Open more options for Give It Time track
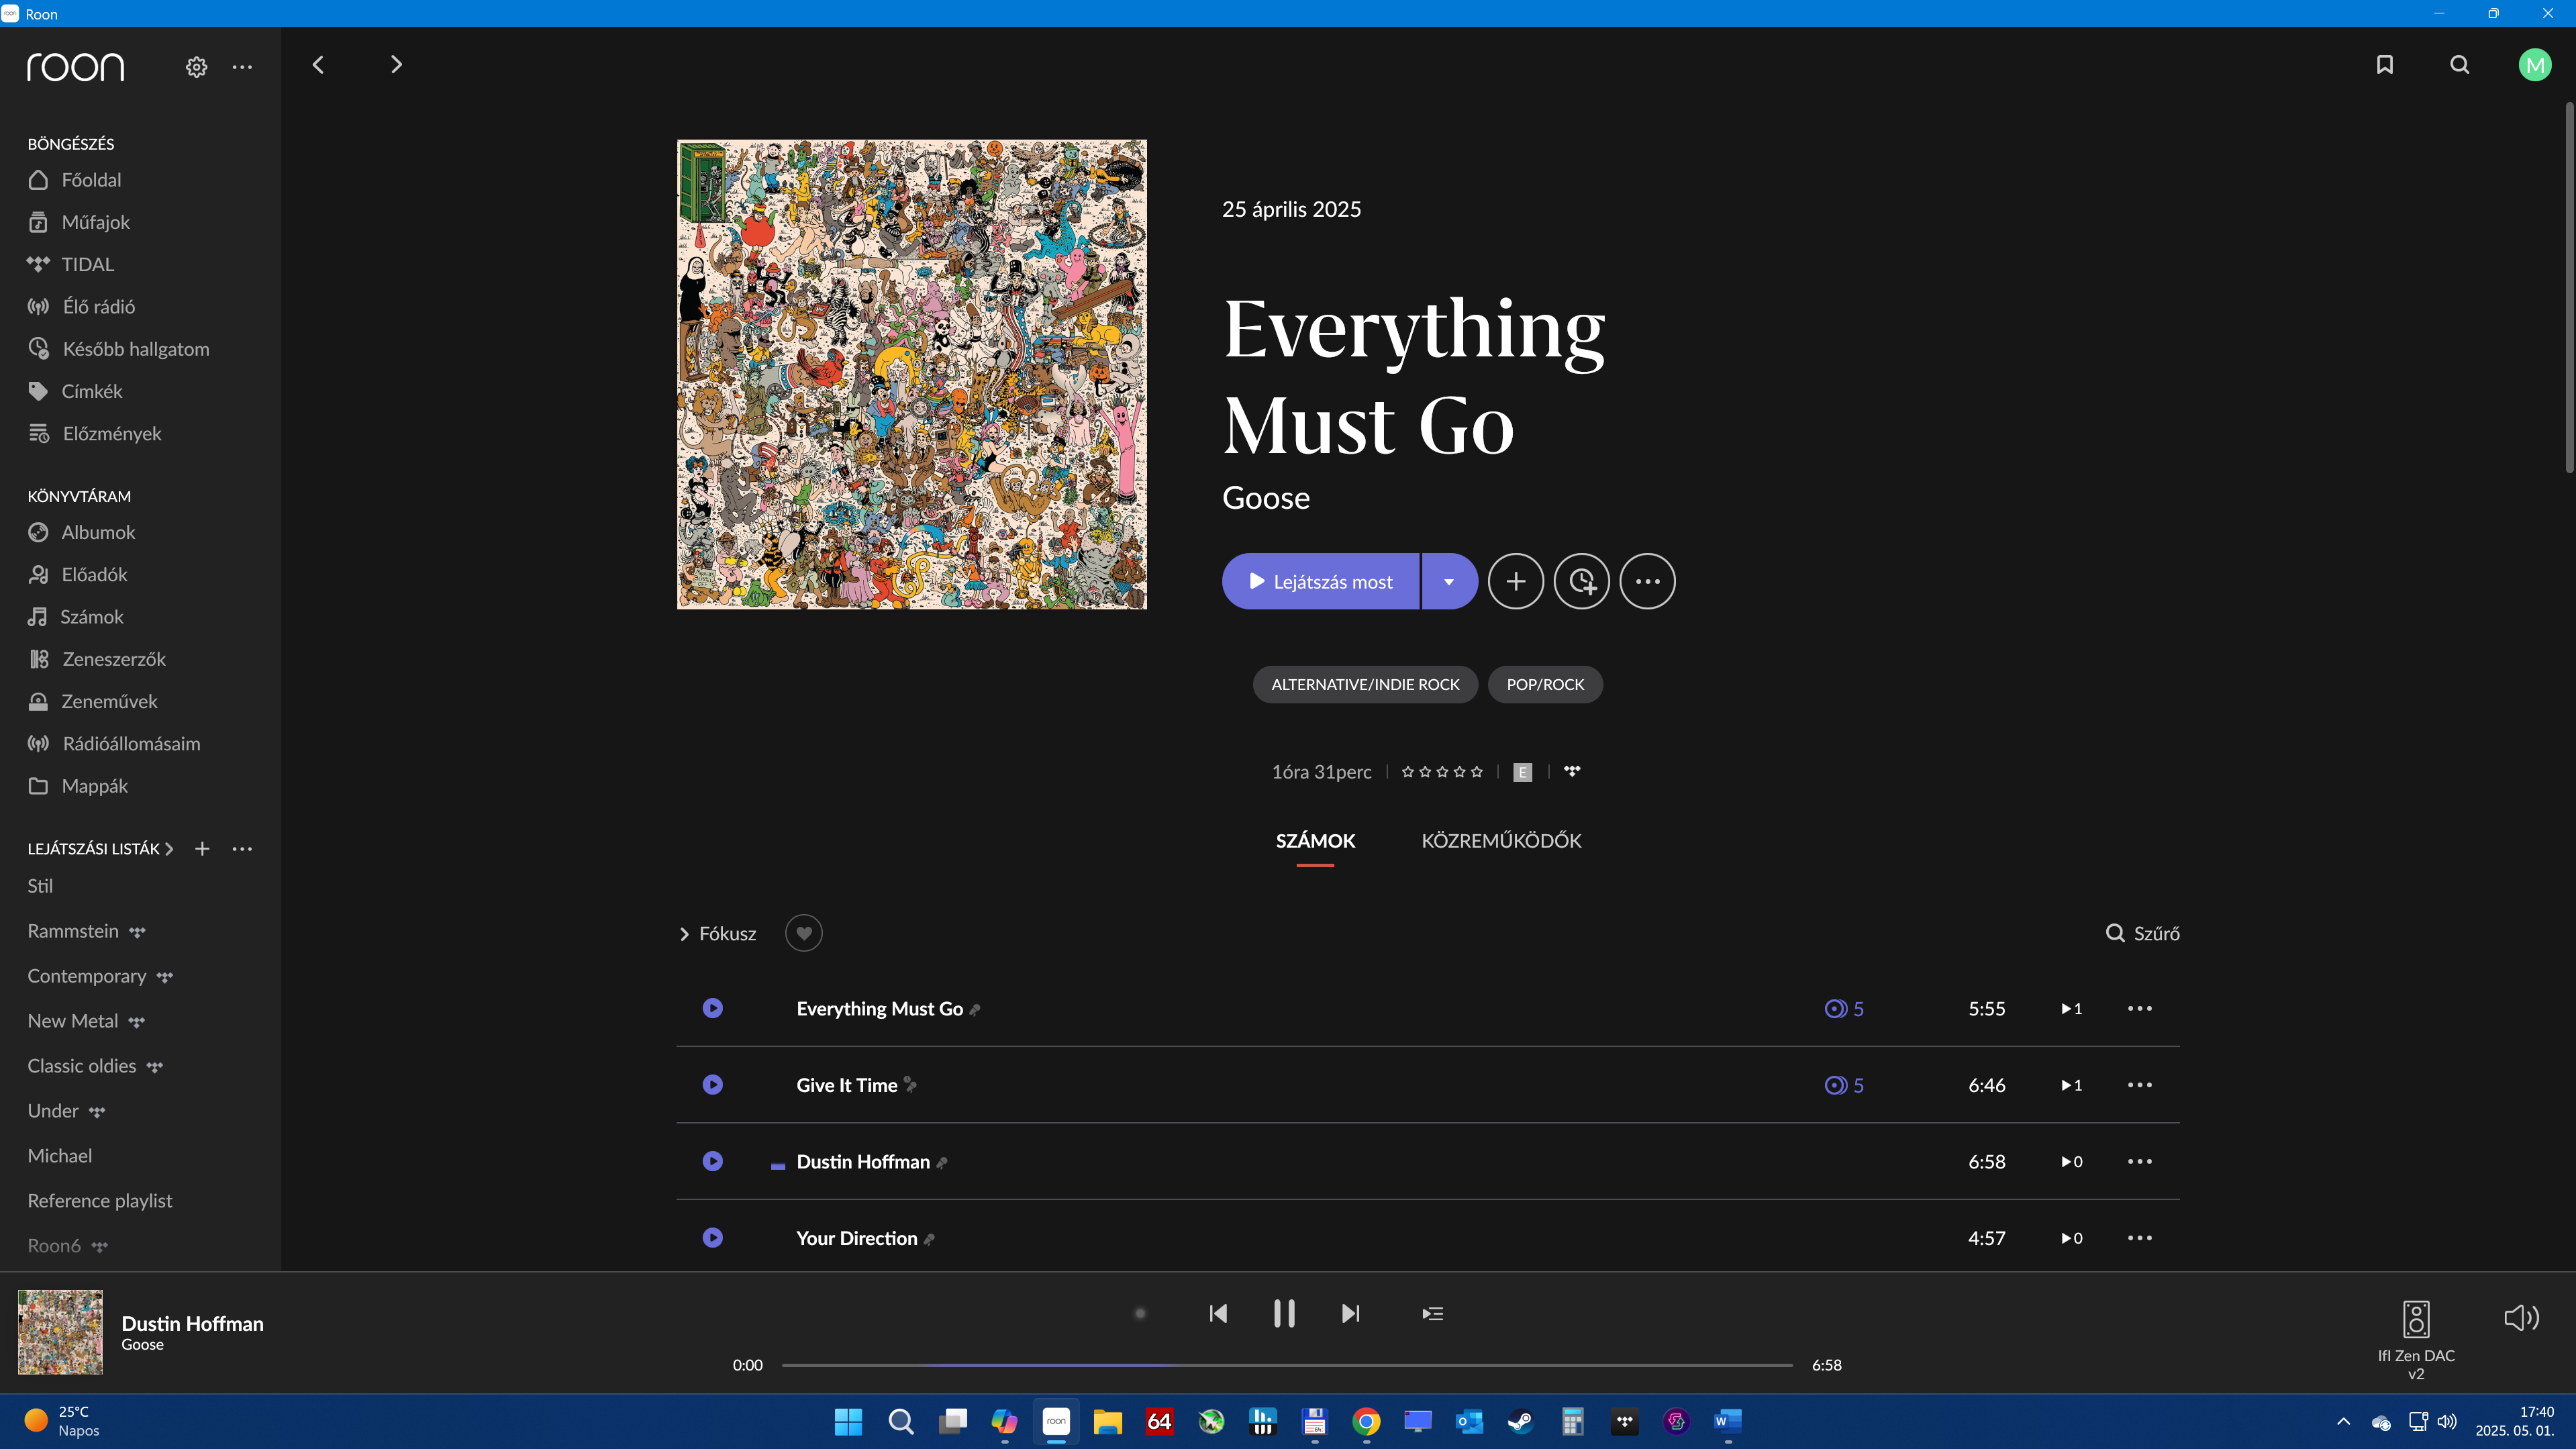The image size is (2576, 1449). coord(2140,1085)
